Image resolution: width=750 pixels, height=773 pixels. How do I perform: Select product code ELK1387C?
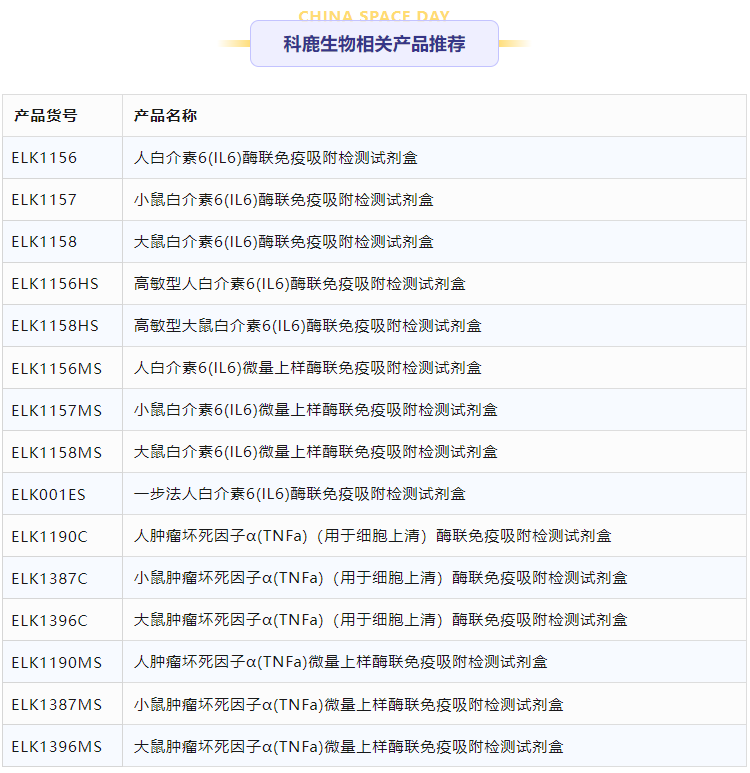click(50, 578)
